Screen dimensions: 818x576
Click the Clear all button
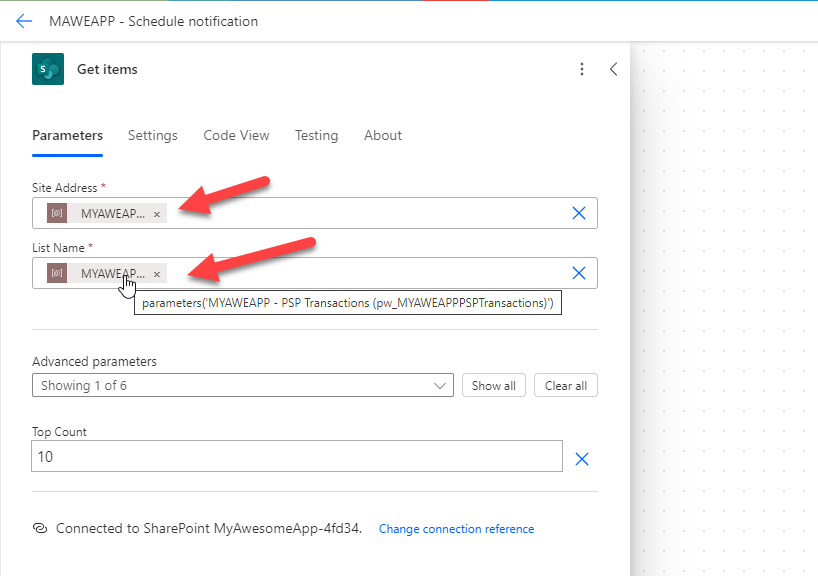566,385
